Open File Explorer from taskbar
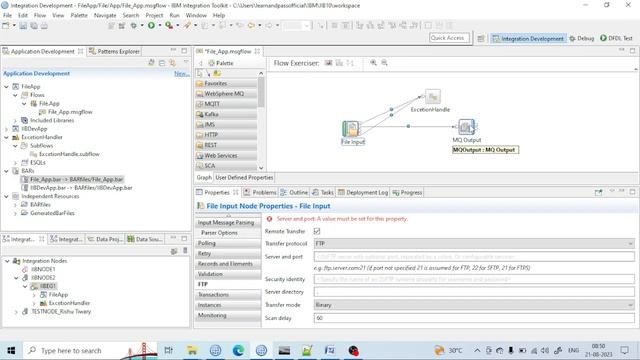Image resolution: width=640 pixels, height=360 pixels. (x=192, y=350)
